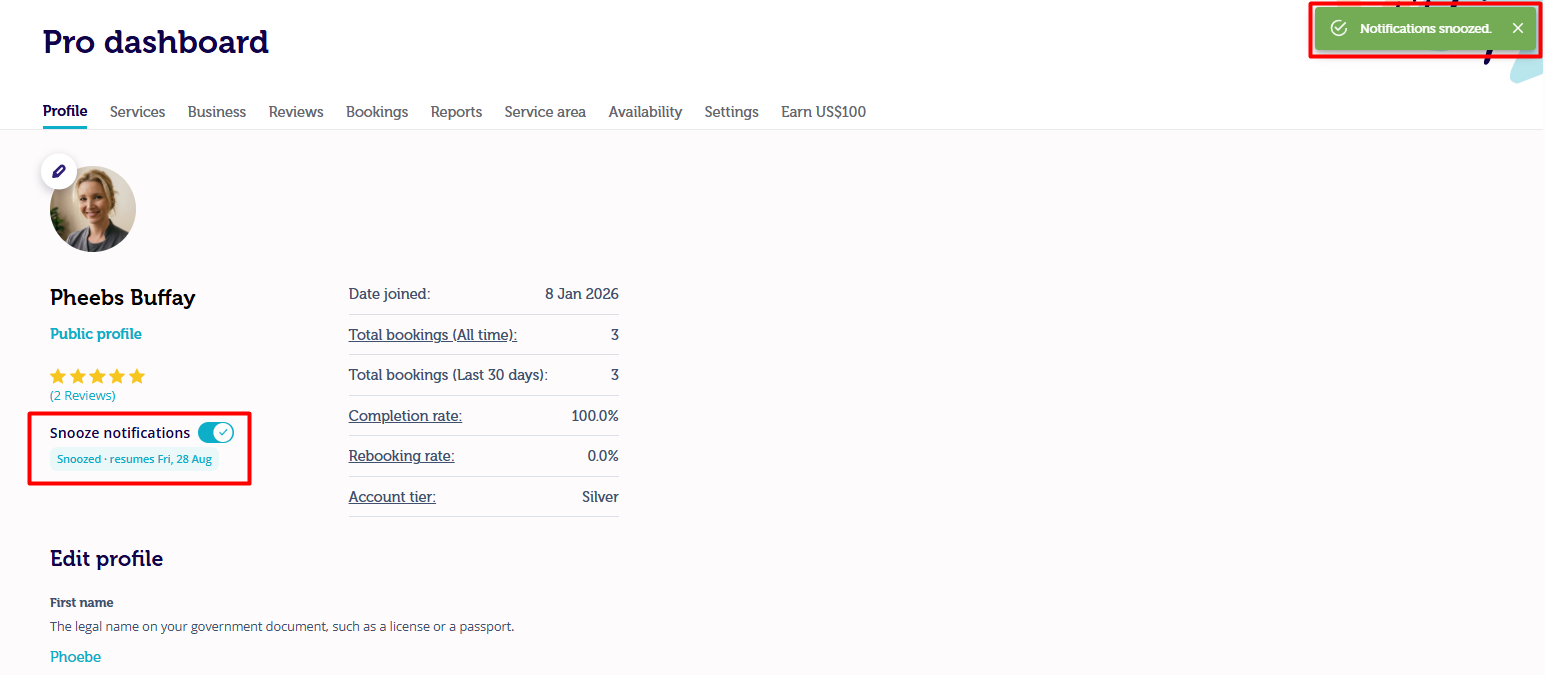Image resolution: width=1545 pixels, height=675 pixels.
Task: Click the first name value Phoebe
Action: pos(76,657)
